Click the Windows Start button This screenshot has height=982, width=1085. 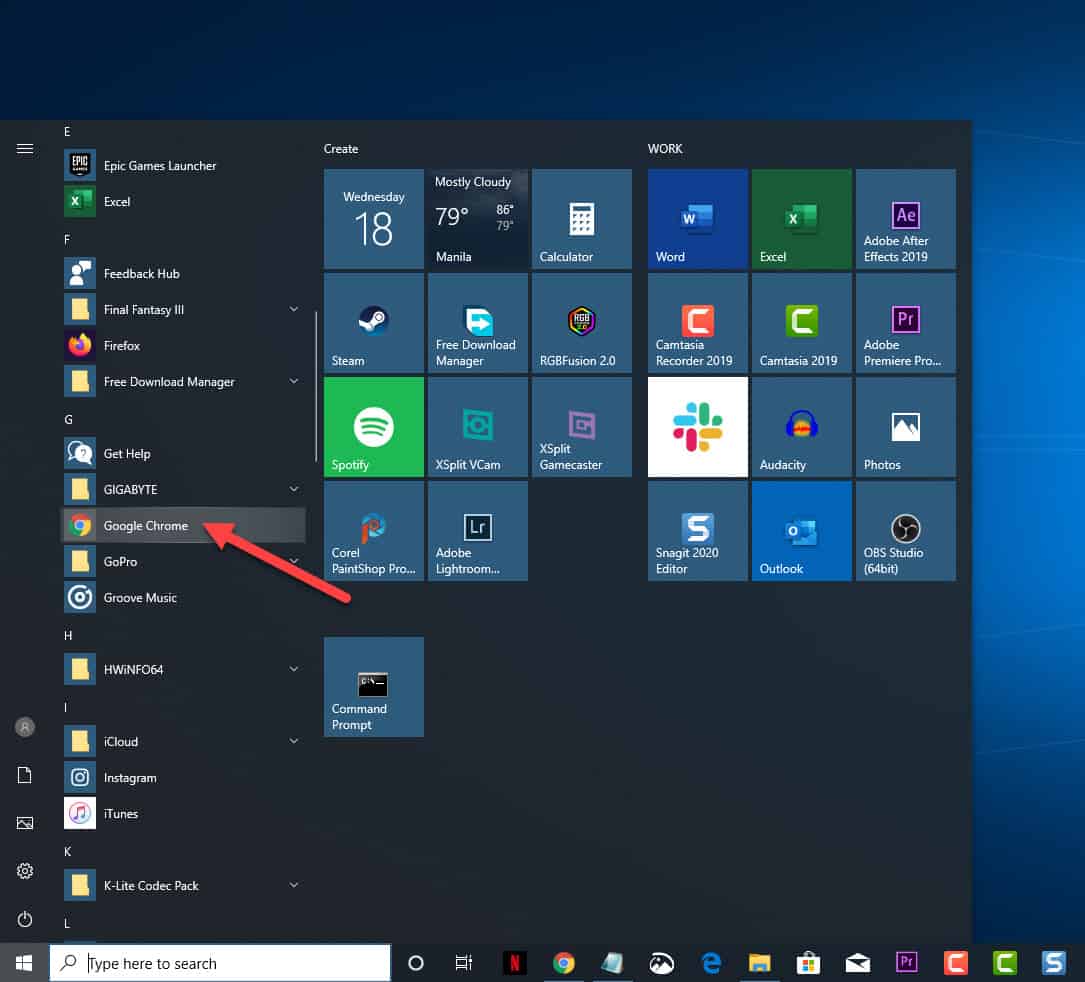24,963
